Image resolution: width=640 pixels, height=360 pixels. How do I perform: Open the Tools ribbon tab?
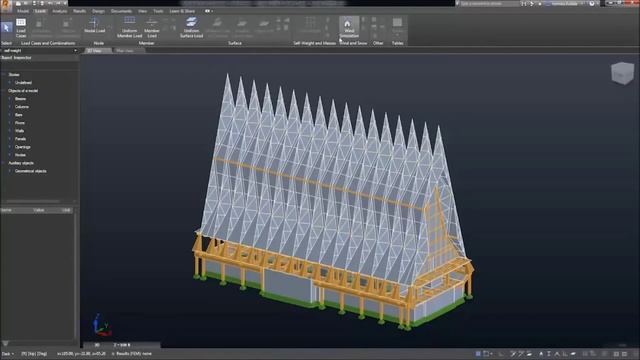pyautogui.click(x=158, y=11)
